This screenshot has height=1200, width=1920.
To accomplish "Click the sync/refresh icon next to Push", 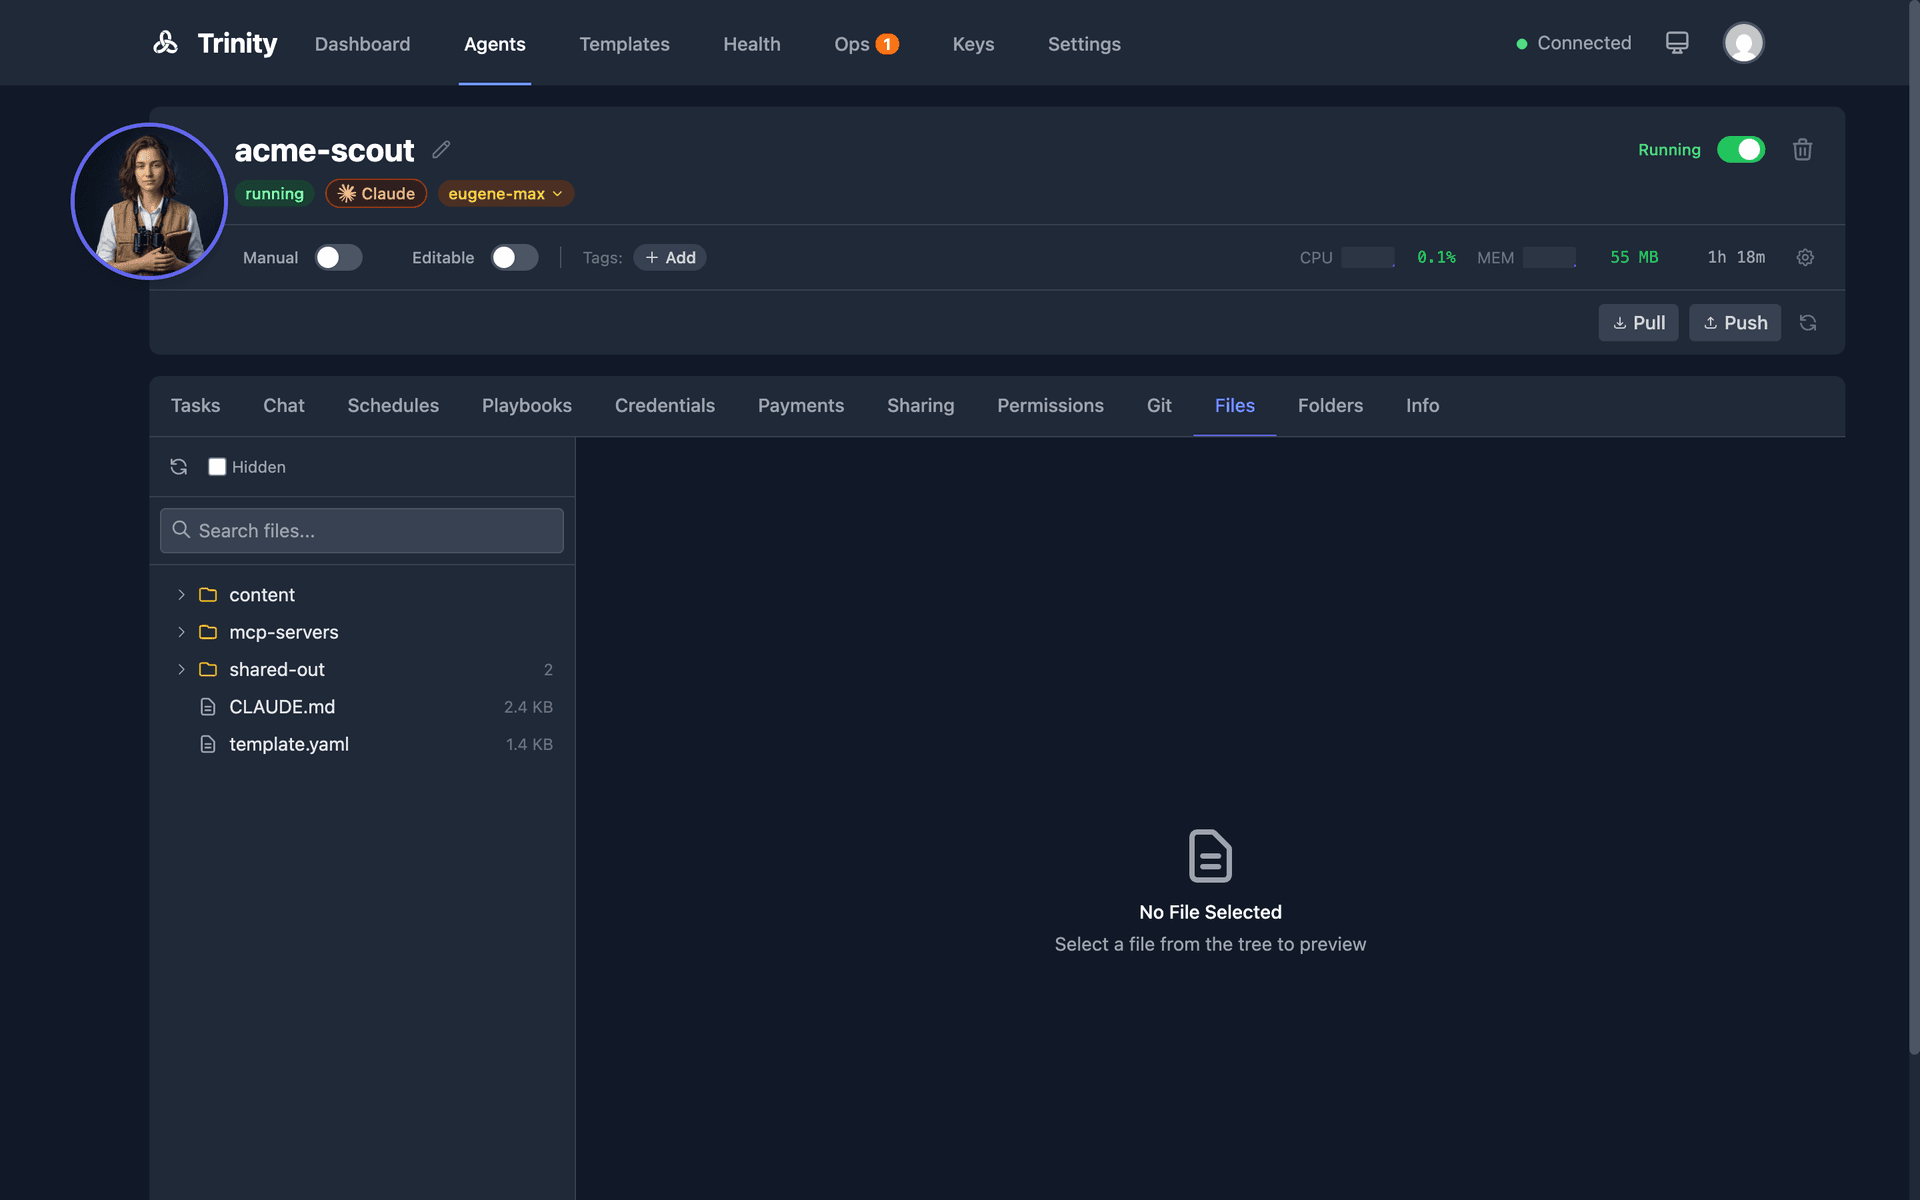I will coord(1808,322).
